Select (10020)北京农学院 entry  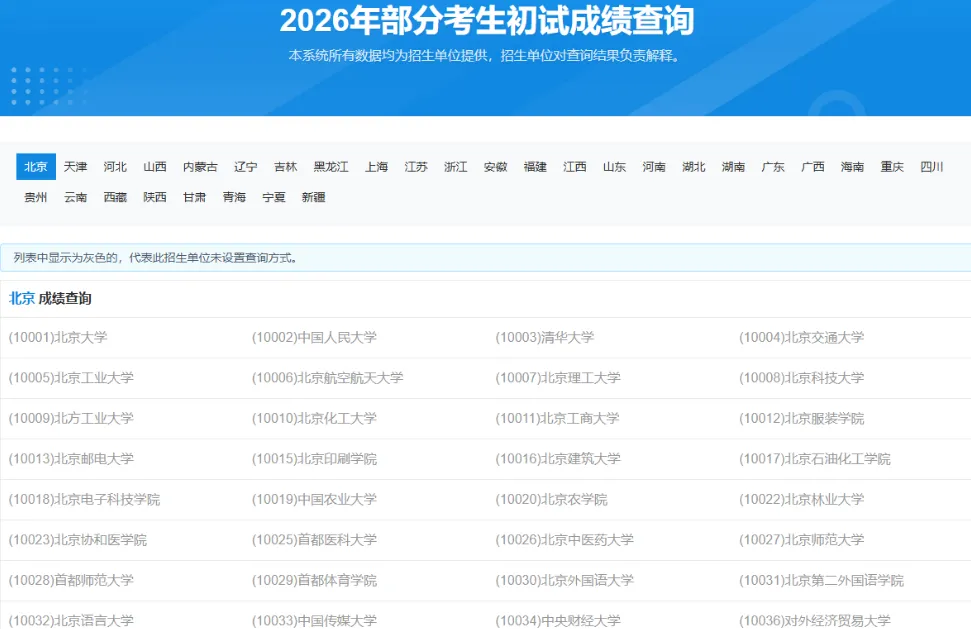pos(551,500)
